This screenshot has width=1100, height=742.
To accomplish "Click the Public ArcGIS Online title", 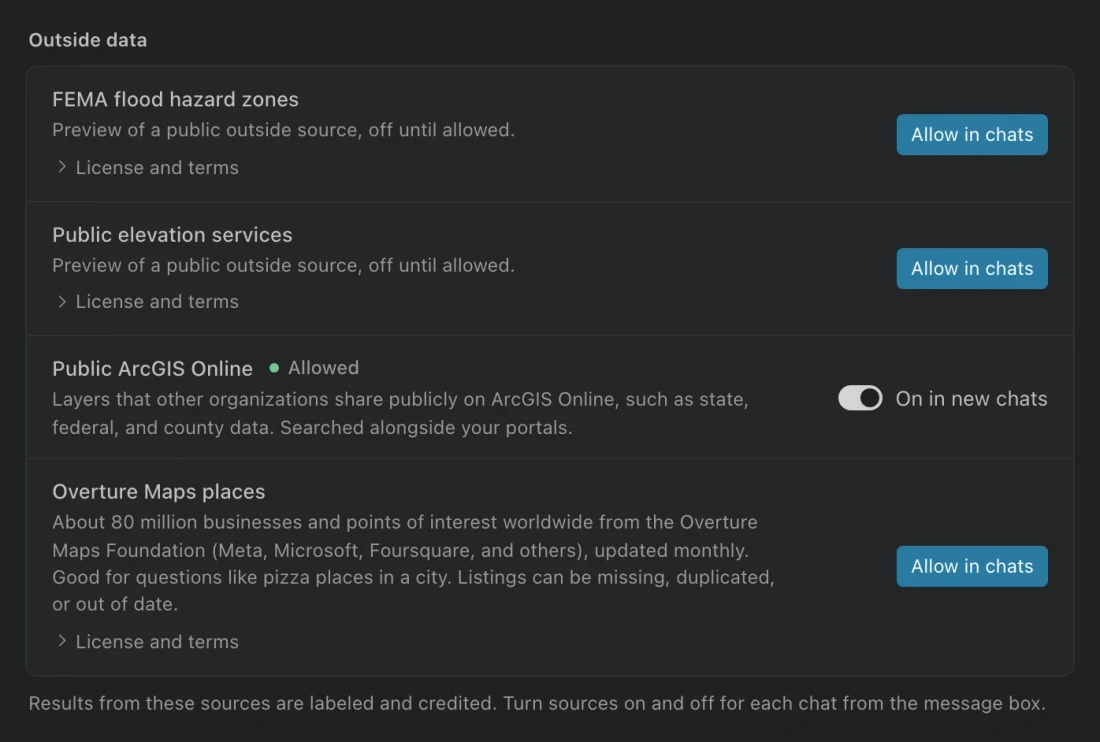I will tap(152, 368).
